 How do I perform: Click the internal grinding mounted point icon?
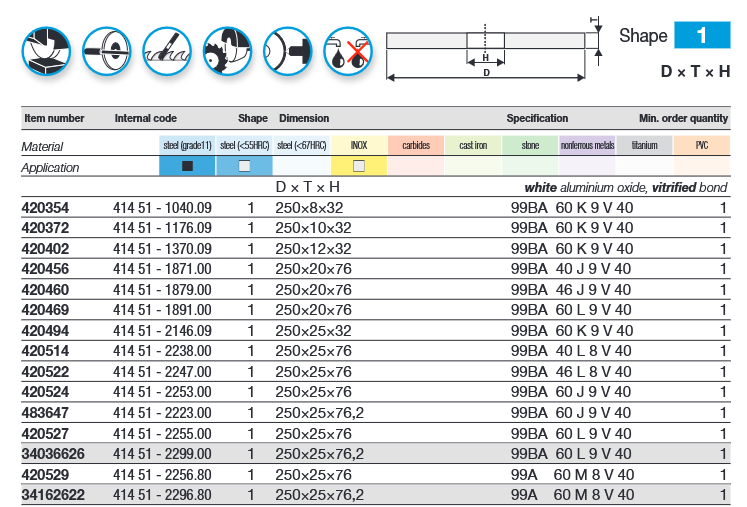(286, 46)
